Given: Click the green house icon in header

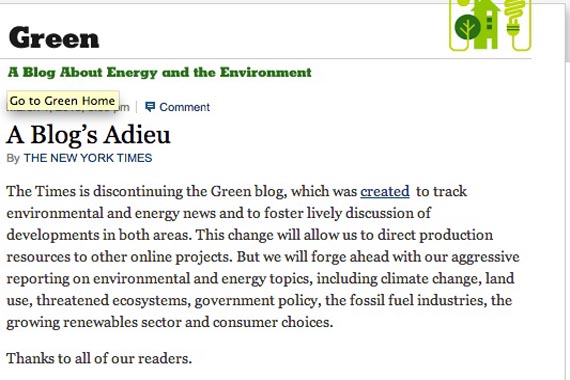Looking at the screenshot, I should (486, 24).
